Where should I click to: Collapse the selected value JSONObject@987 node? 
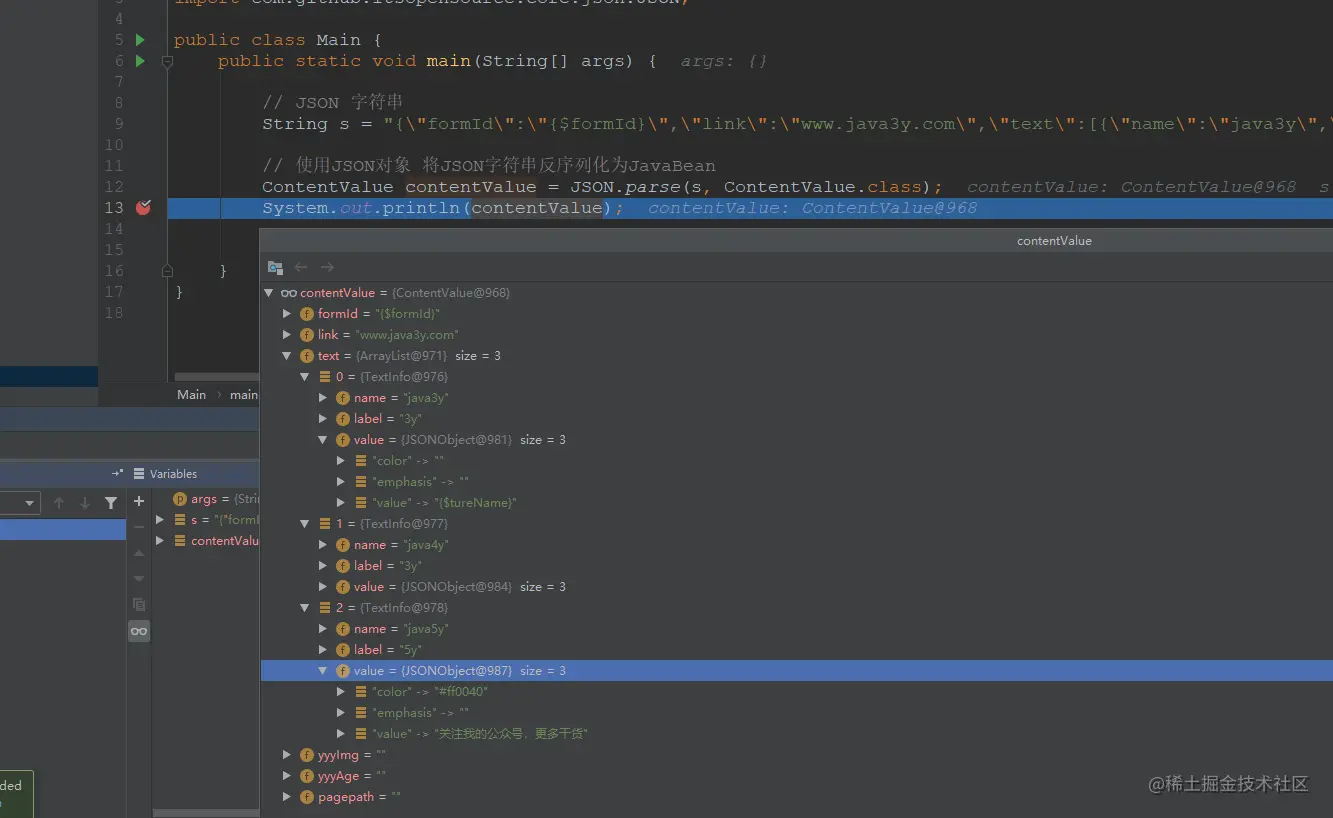point(323,671)
